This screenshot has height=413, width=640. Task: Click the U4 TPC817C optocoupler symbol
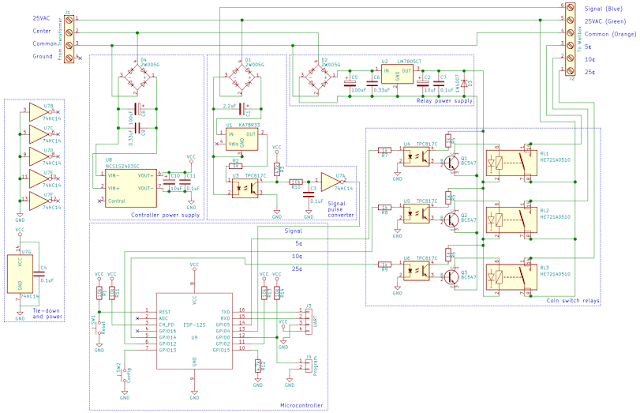pyautogui.click(x=416, y=156)
